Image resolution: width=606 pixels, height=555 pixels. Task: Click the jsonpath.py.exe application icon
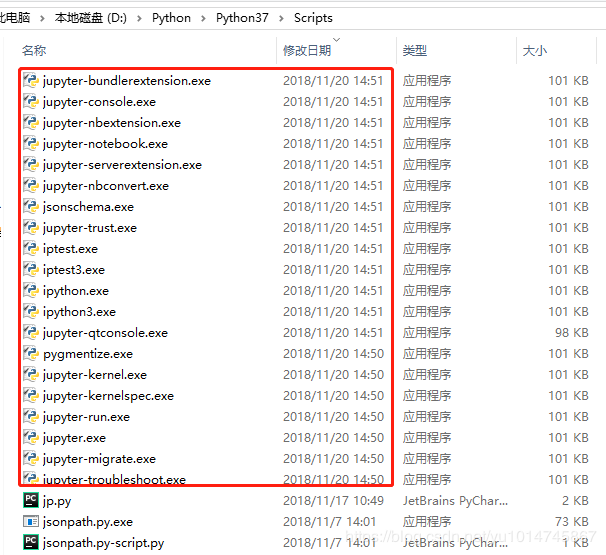31,521
